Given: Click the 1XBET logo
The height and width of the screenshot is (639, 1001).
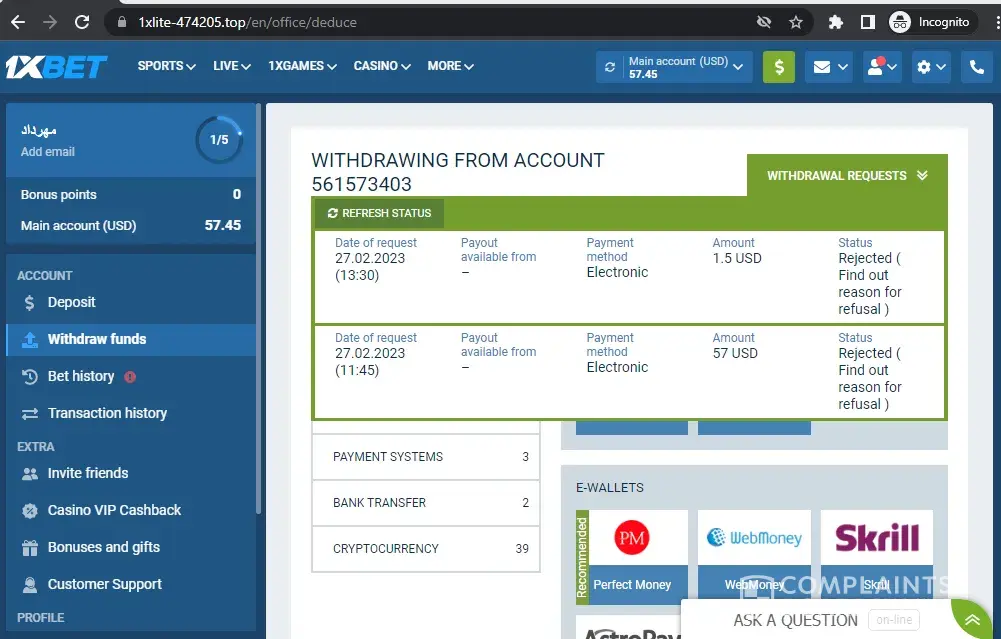Looking at the screenshot, I should 56,66.
